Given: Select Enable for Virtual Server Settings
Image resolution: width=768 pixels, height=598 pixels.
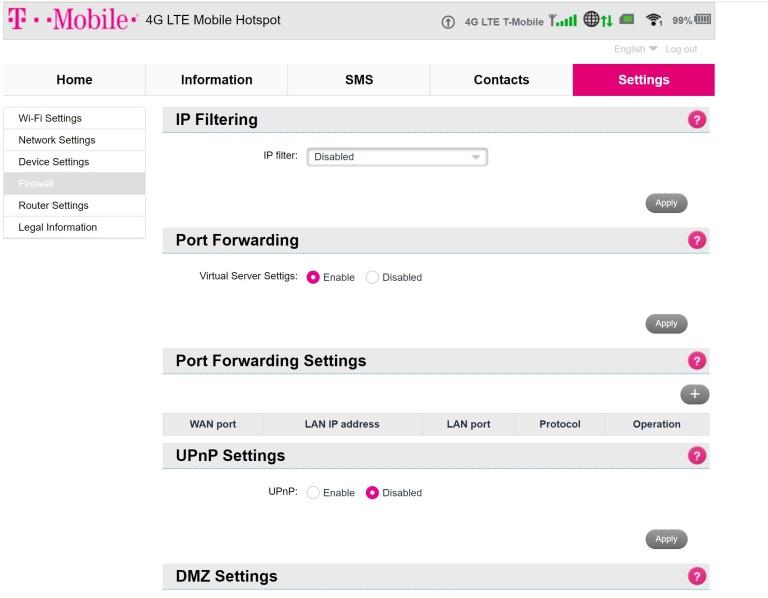Looking at the screenshot, I should coord(314,277).
